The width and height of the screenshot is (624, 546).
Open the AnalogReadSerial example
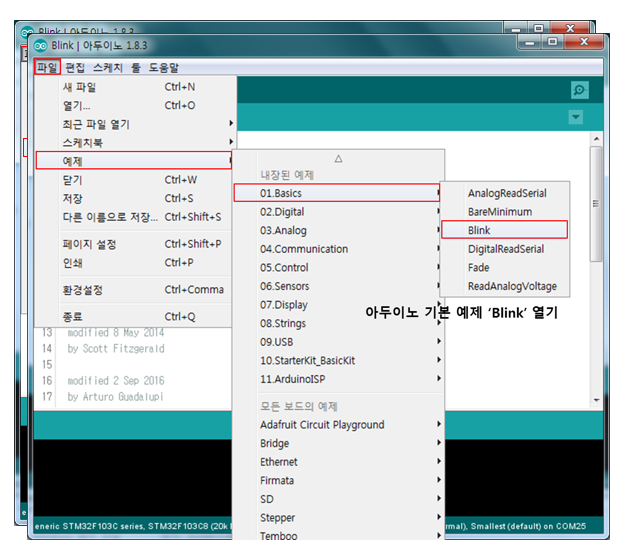click(505, 193)
